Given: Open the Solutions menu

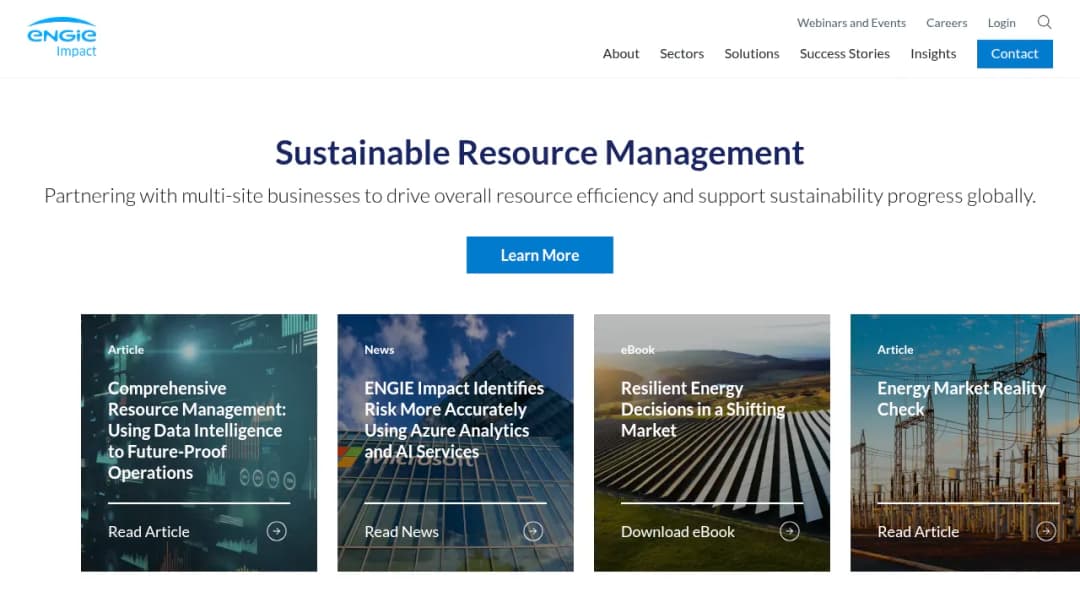Looking at the screenshot, I should [x=751, y=54].
